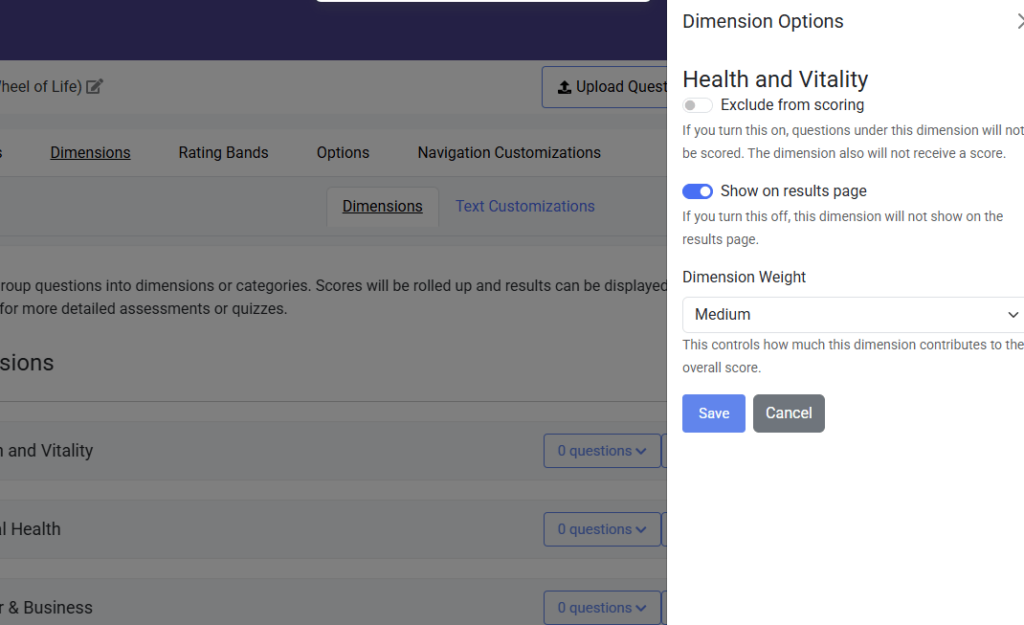The height and width of the screenshot is (625, 1024).
Task: Open the Options tab
Action: [343, 153]
